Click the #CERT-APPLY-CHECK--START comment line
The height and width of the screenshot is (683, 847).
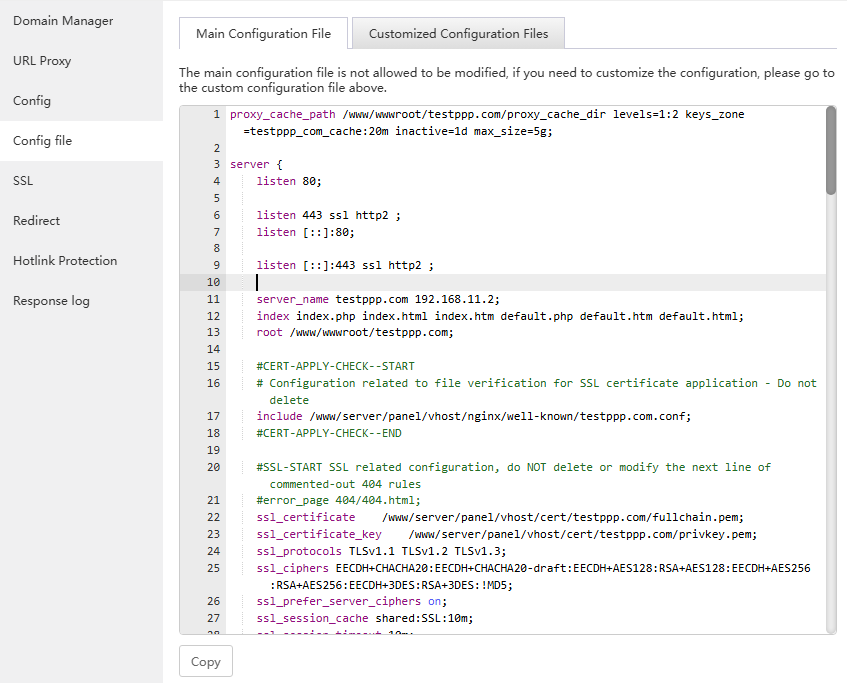pyautogui.click(x=335, y=366)
